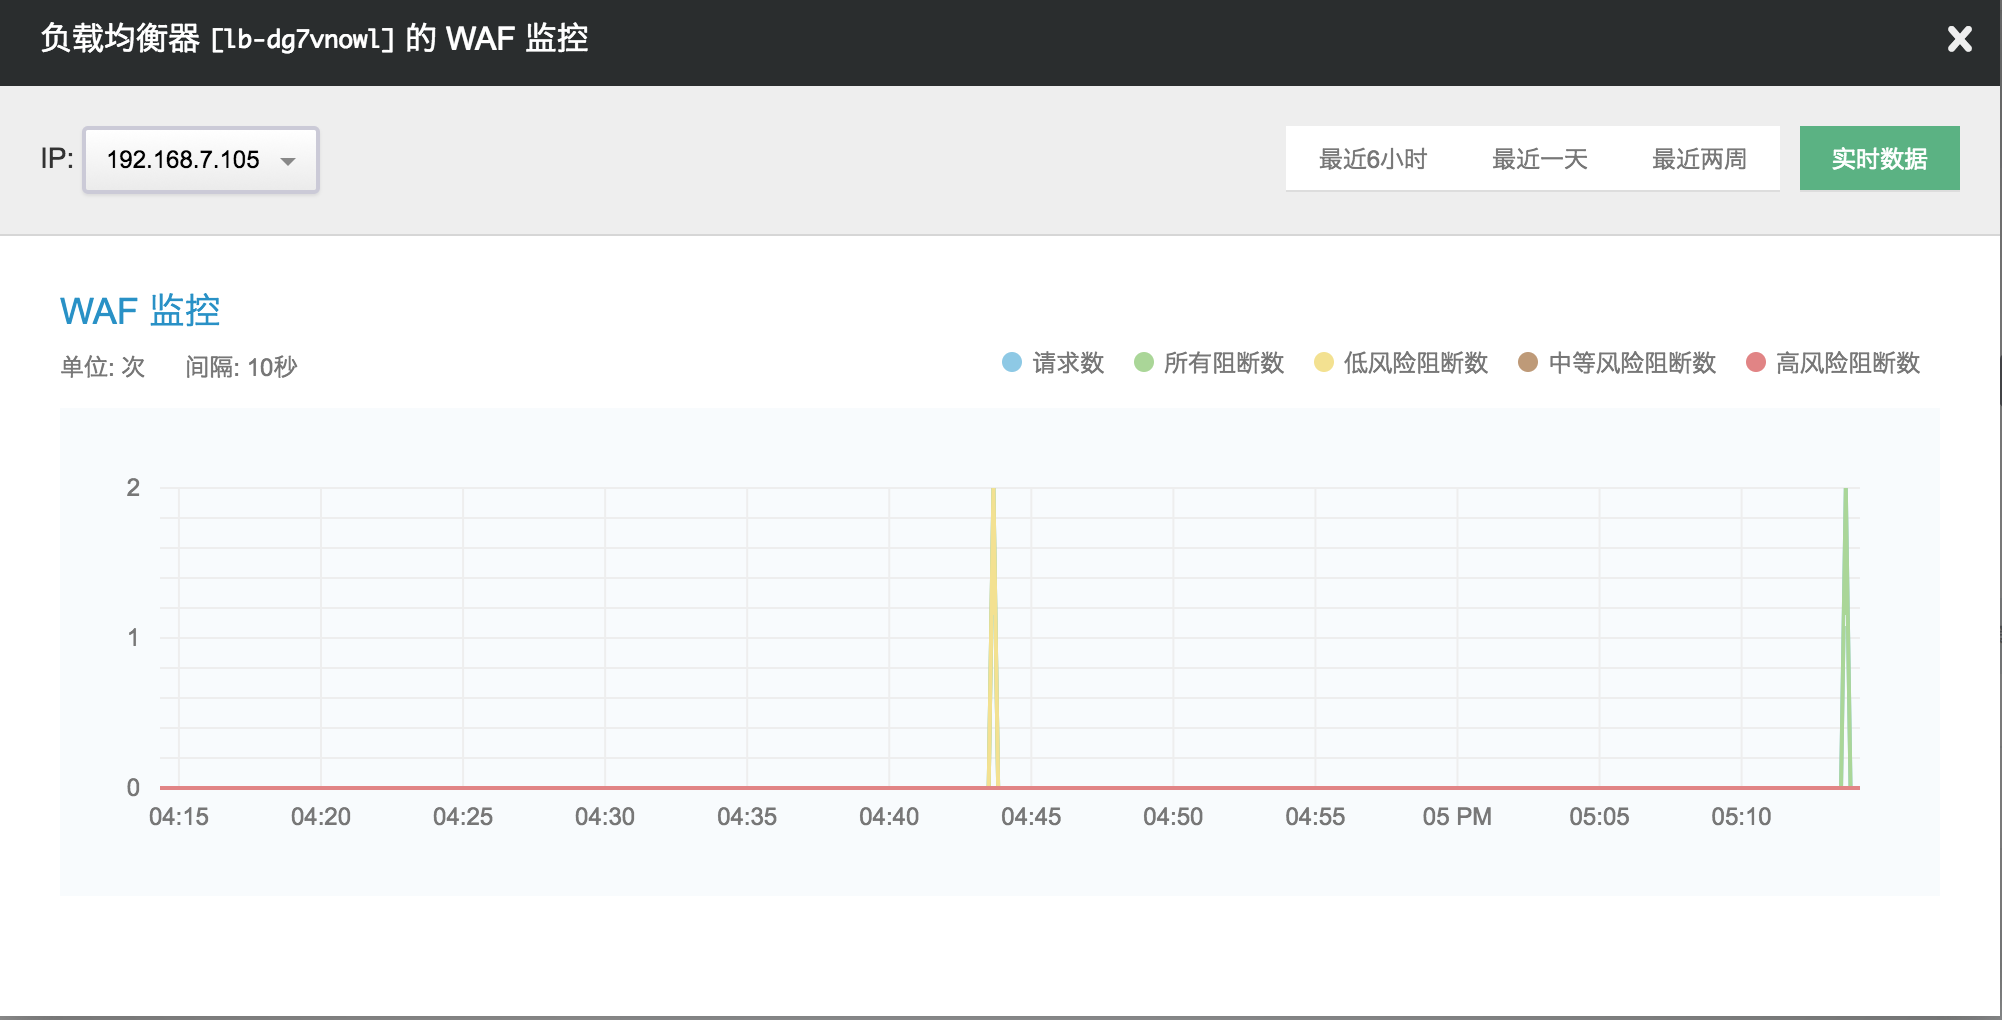Toggle the blue 请求数 legend dot

point(1012,363)
